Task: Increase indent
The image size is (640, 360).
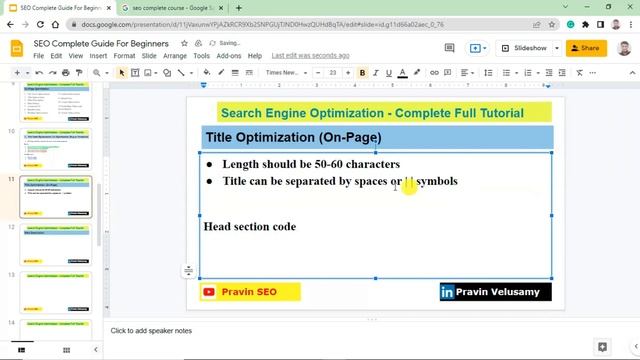Action: coord(562,73)
